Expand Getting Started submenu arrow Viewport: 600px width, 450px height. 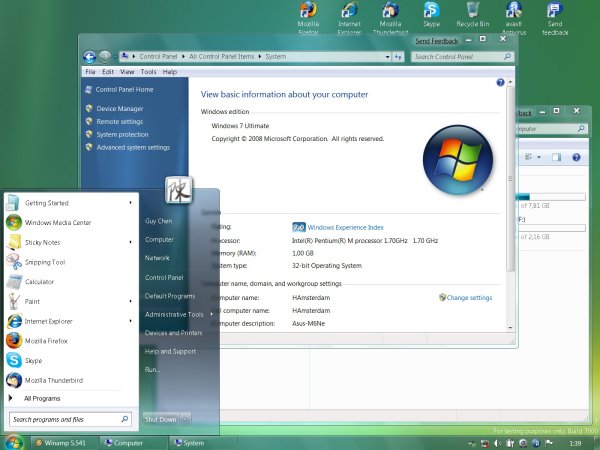pos(130,202)
